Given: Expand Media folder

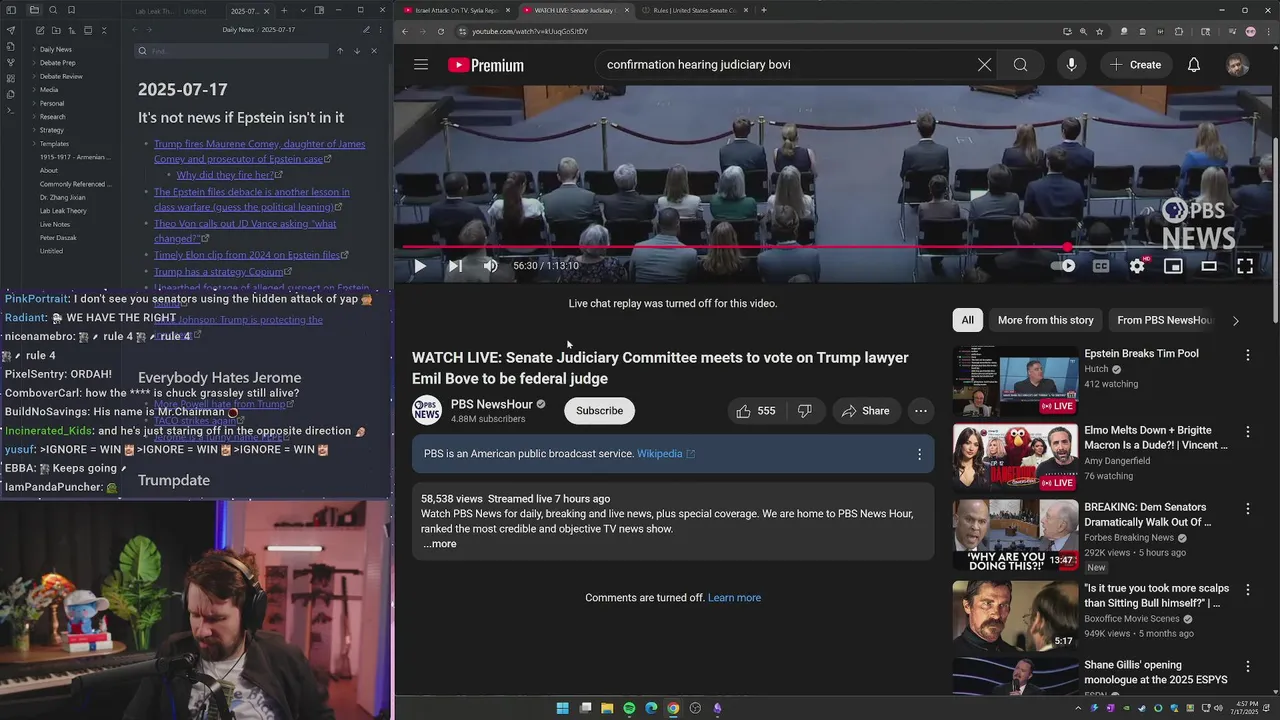Looking at the screenshot, I should 34,90.
